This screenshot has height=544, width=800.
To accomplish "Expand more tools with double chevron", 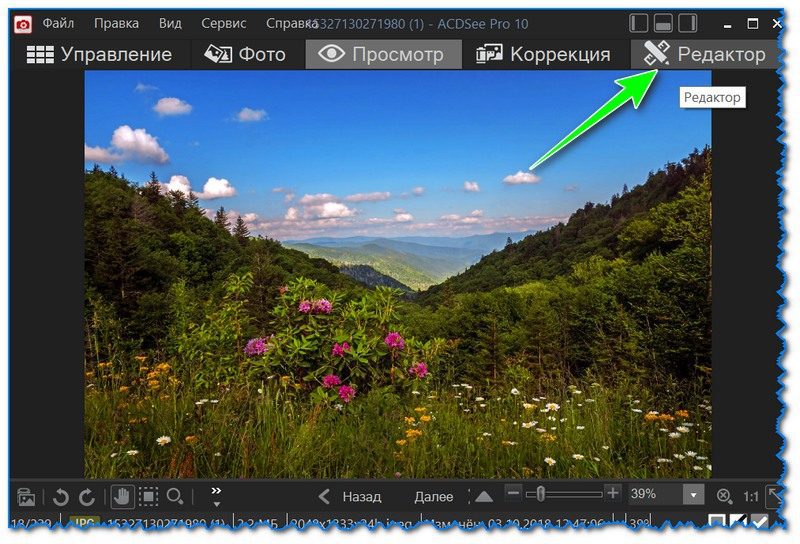I will coord(216,493).
